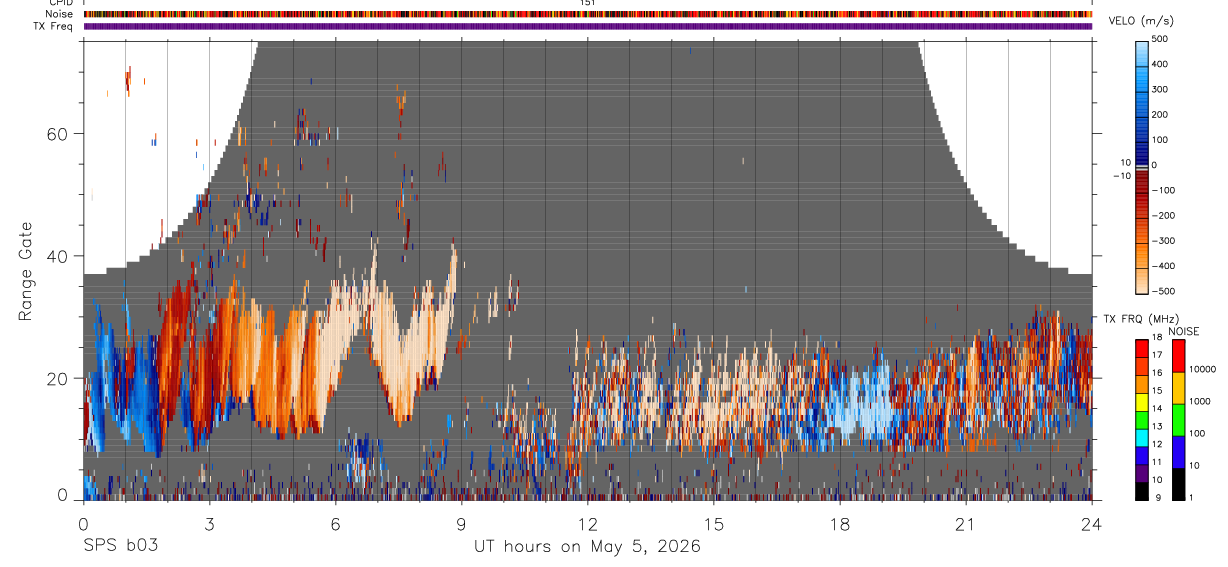Click the 300 tick on velocity colorbar
Image resolution: width=1228 pixels, height=567 pixels.
[1161, 89]
